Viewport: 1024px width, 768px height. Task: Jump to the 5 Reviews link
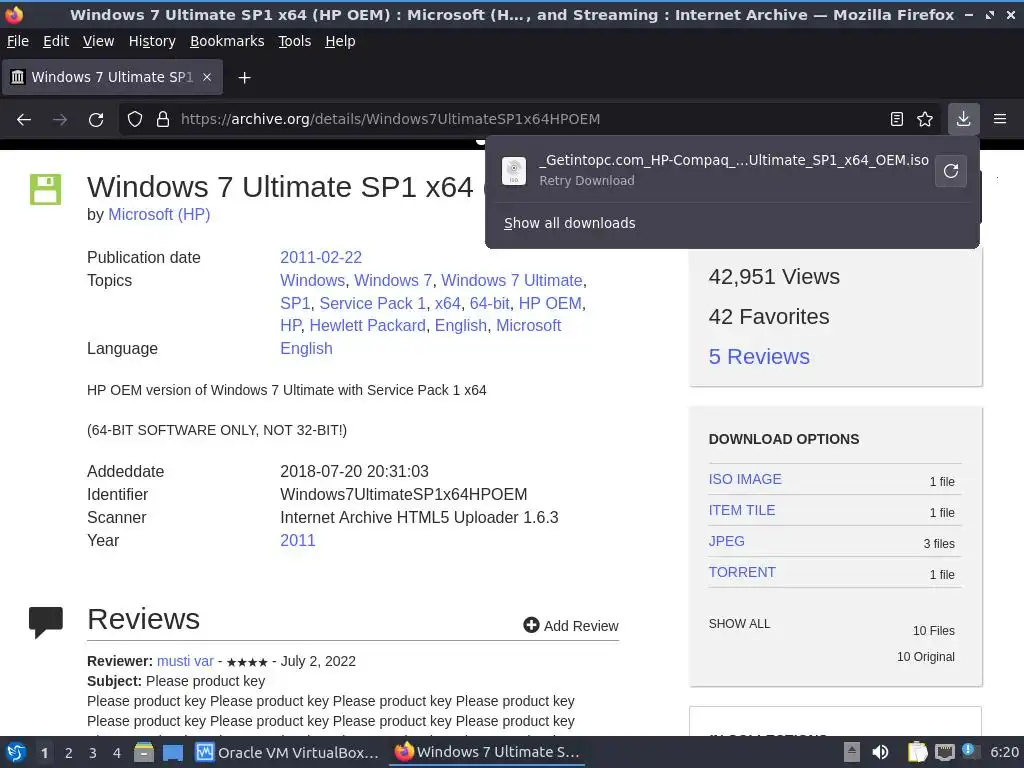[759, 357]
